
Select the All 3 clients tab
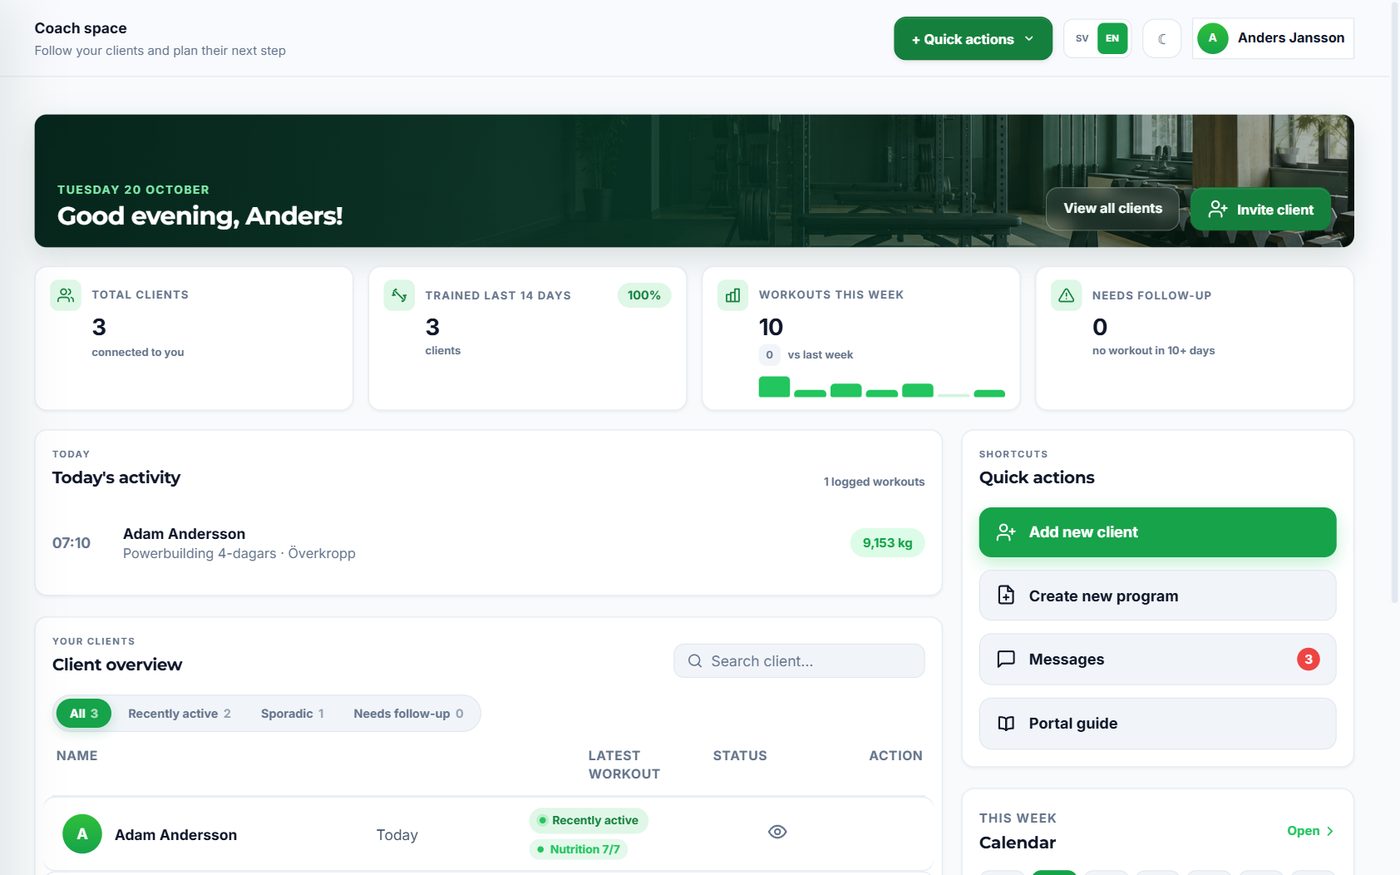(x=84, y=713)
